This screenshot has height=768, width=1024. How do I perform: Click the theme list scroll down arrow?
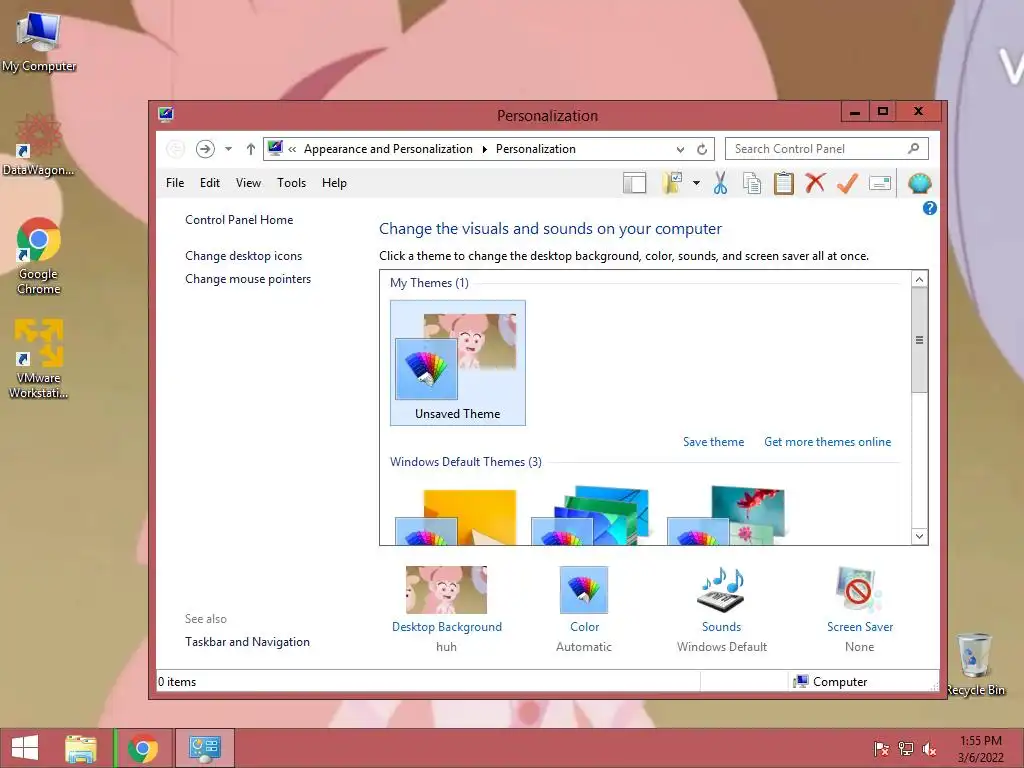920,536
